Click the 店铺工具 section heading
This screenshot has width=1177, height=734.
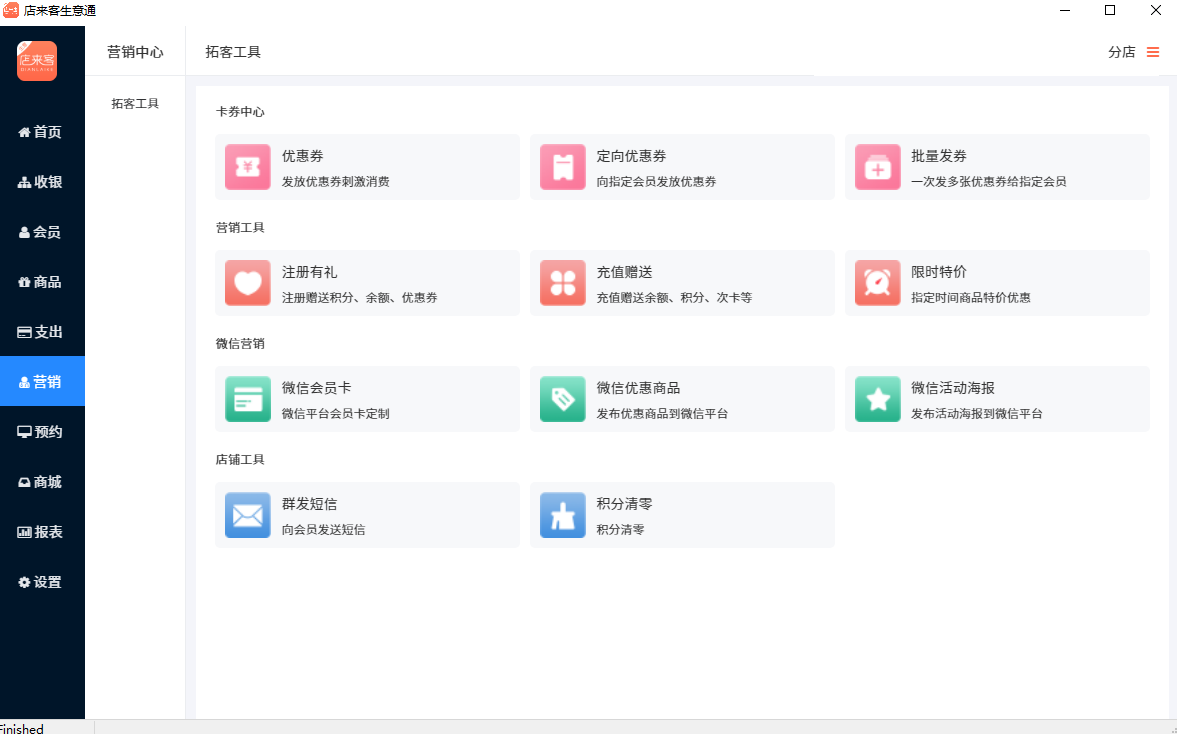tap(240, 459)
